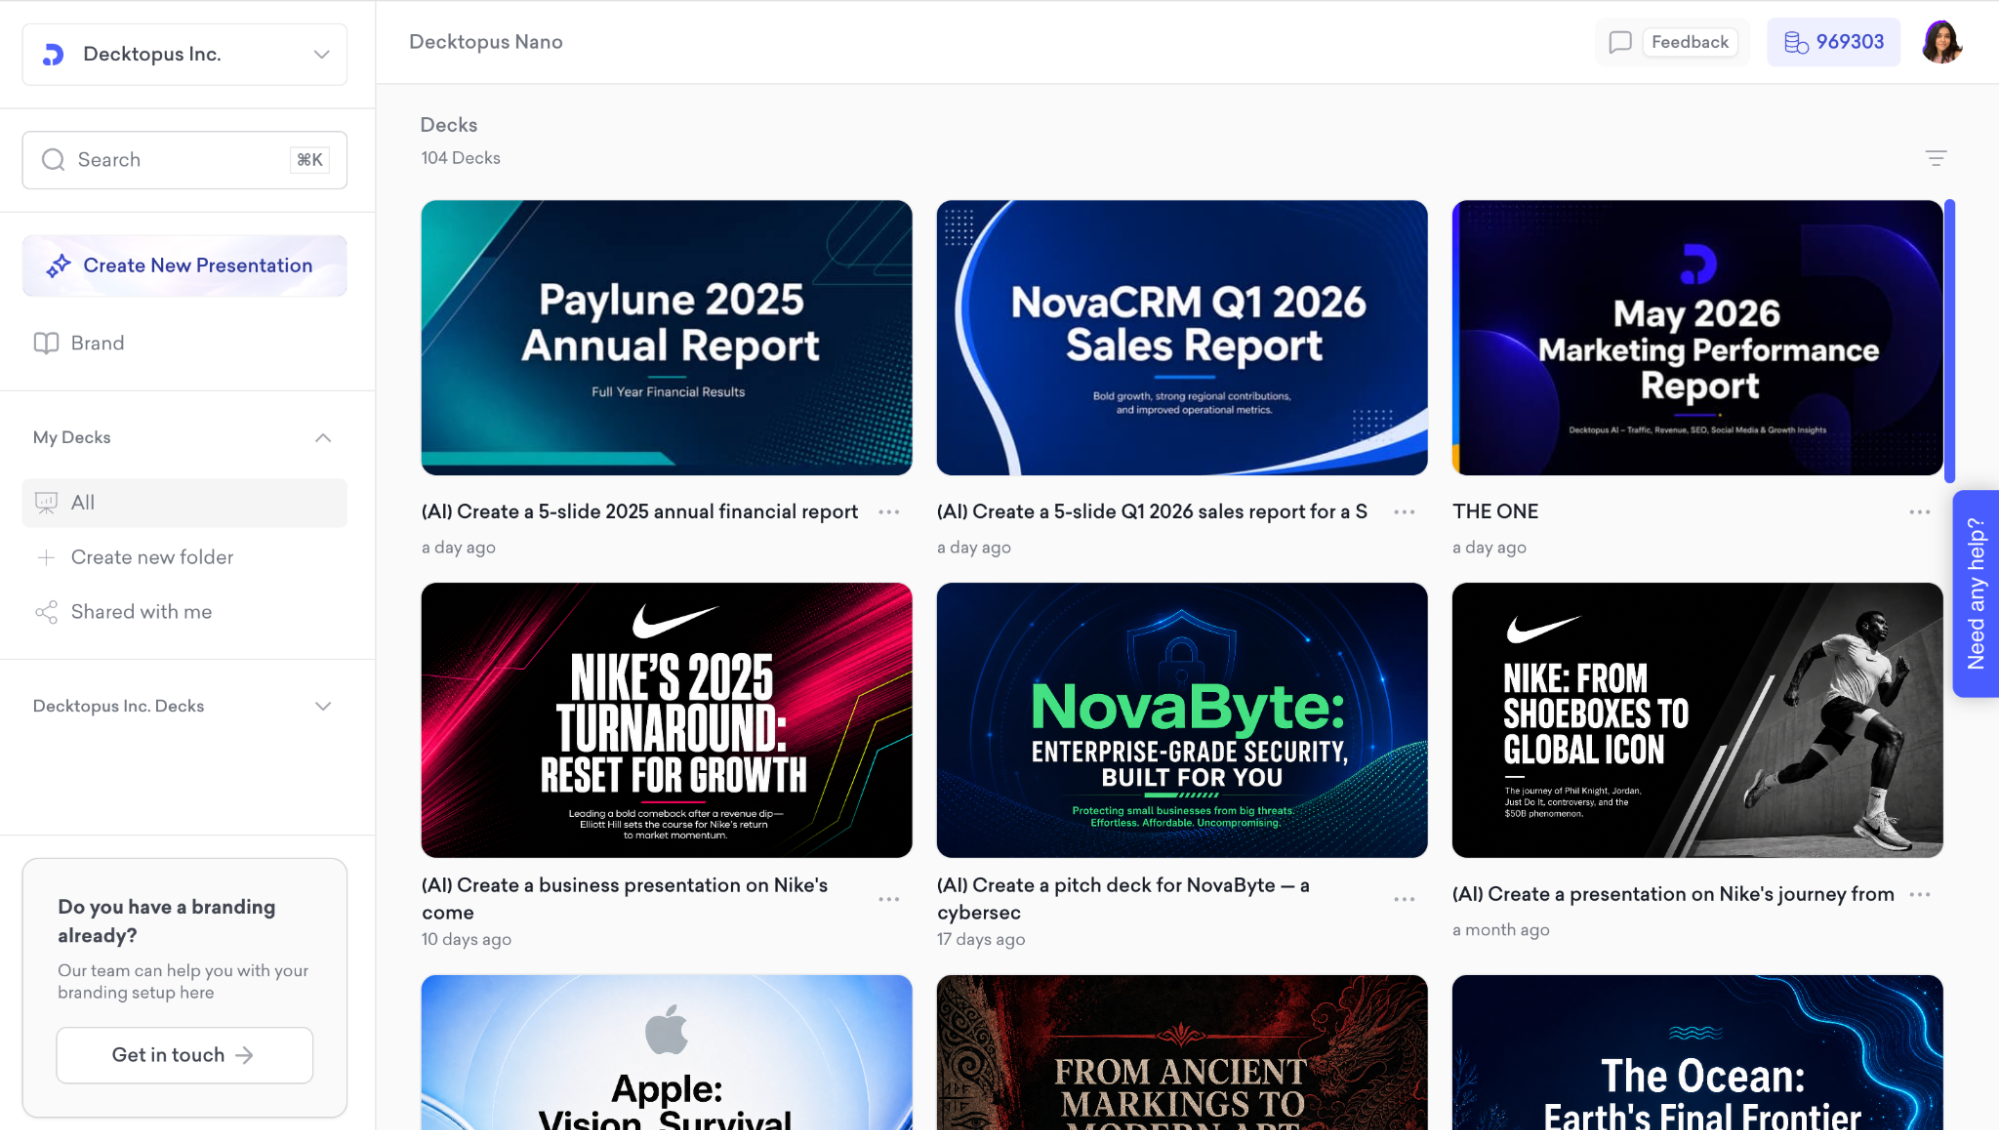Click the deck title 'THE ONE'

[x=1495, y=512]
